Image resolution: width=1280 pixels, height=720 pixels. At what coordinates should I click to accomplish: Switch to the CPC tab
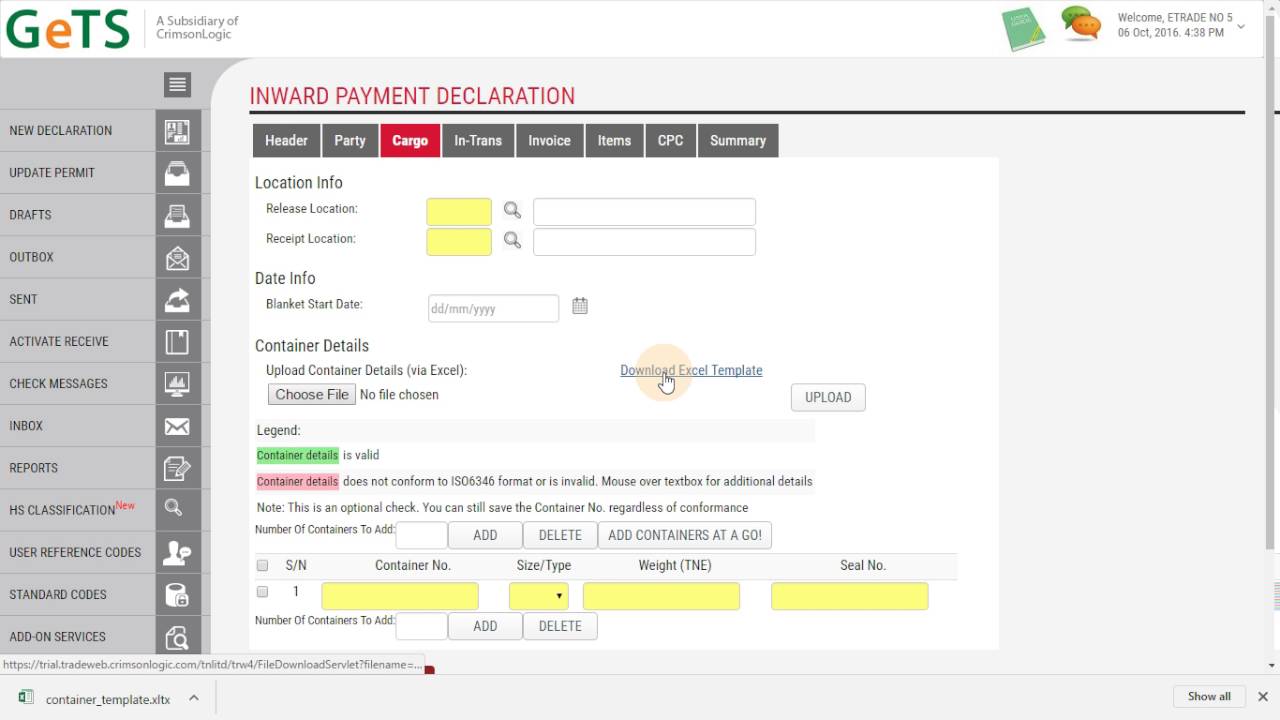pyautogui.click(x=670, y=140)
